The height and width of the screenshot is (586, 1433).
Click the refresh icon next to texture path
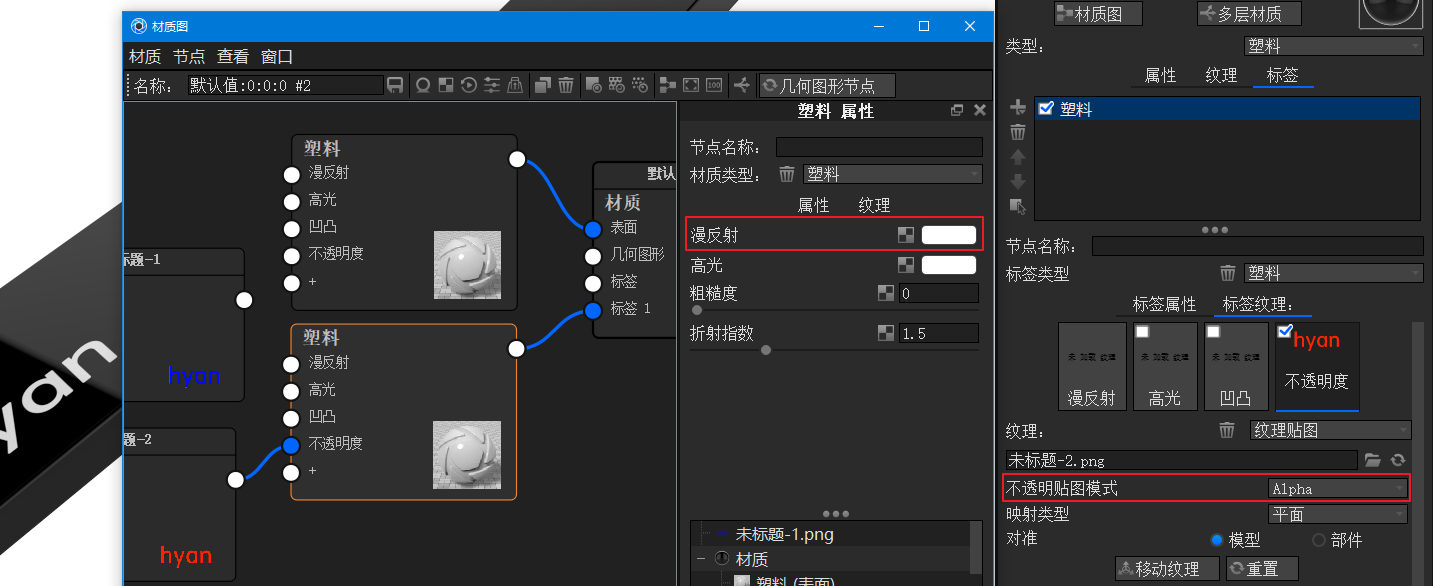[1396, 460]
